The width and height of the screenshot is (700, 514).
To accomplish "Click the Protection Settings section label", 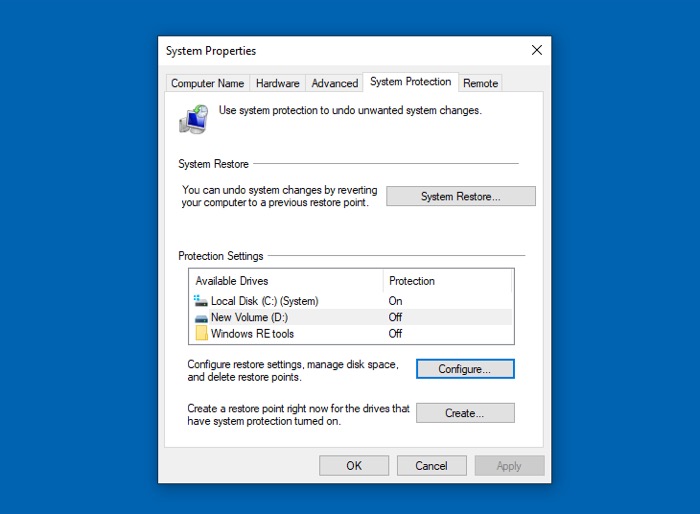I will (x=221, y=256).
